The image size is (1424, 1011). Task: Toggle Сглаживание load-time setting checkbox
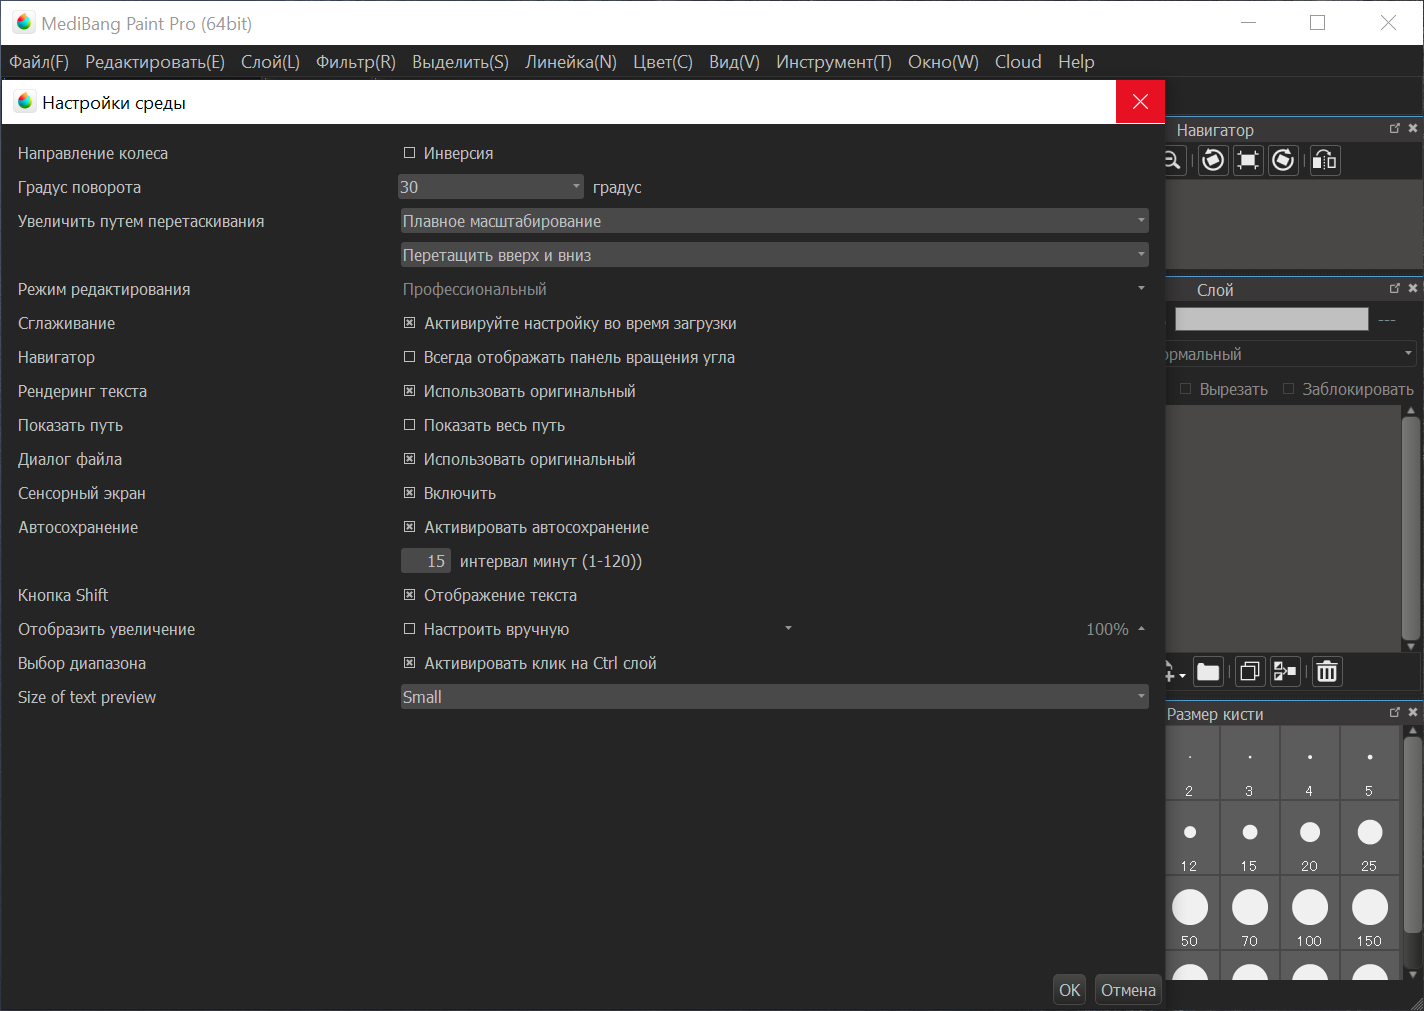tap(409, 323)
